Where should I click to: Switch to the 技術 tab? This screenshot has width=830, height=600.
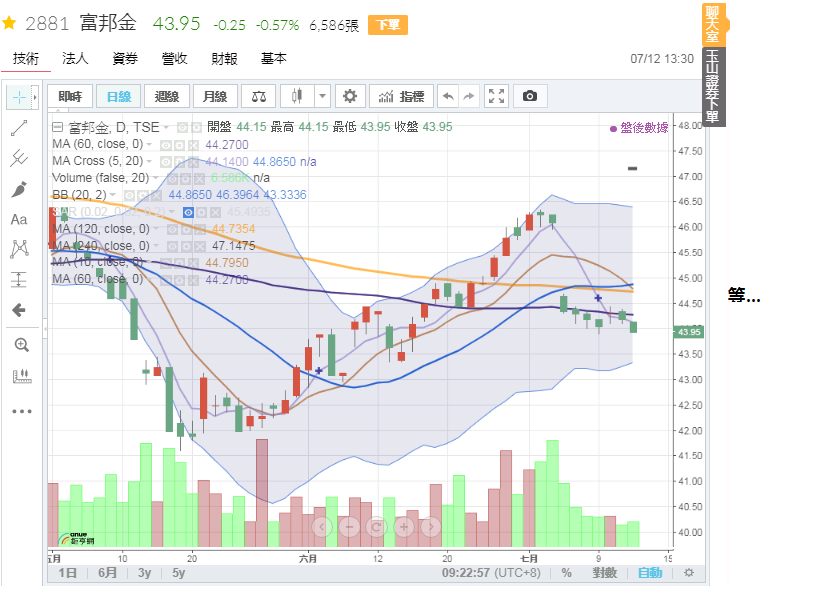point(26,58)
